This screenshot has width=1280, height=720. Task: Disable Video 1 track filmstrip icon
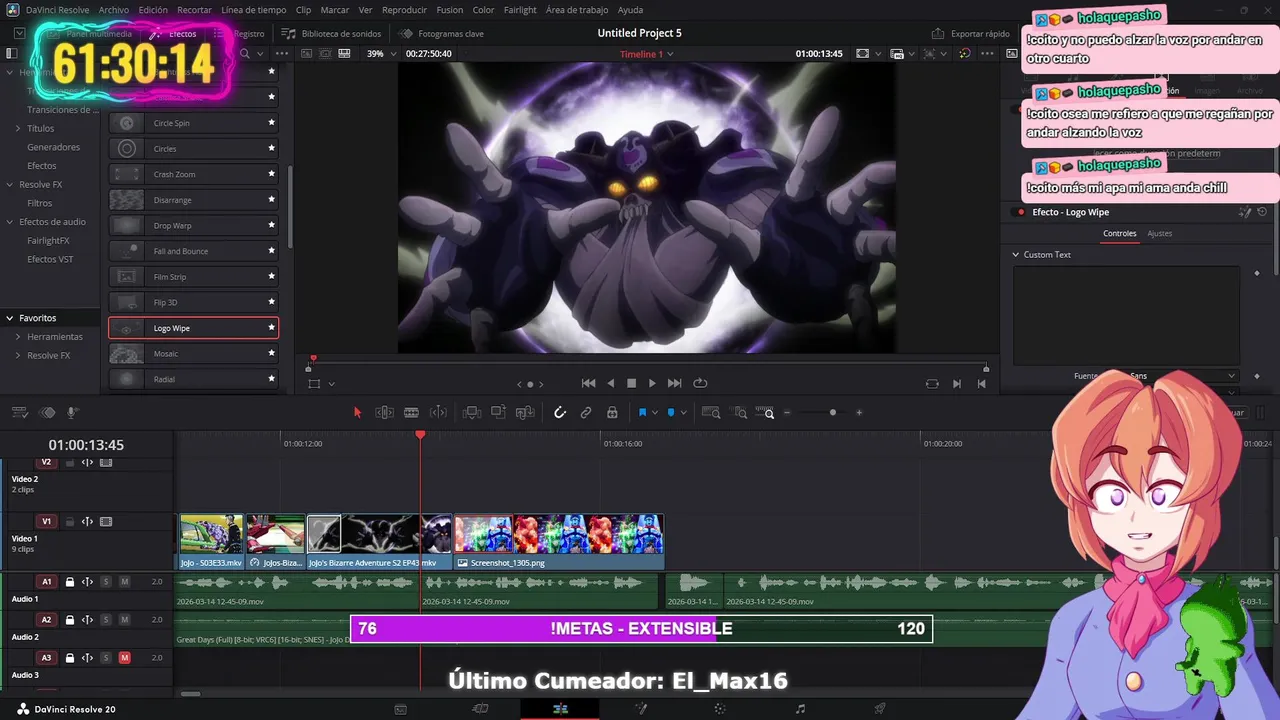coord(106,521)
